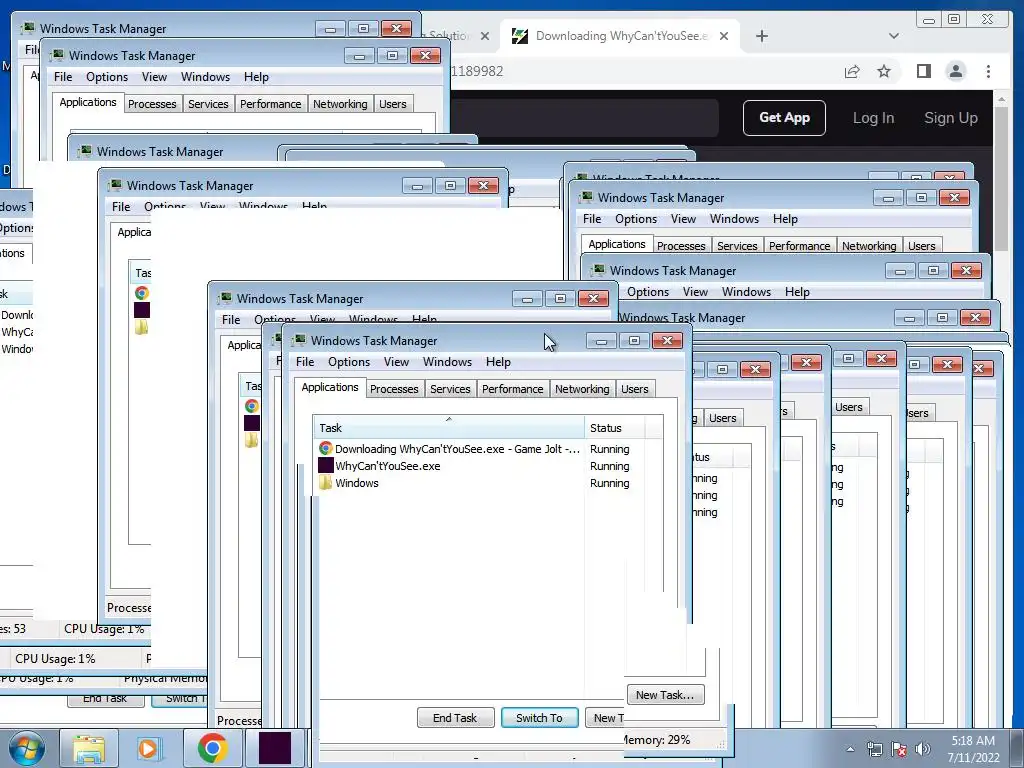Bookmark this page with the star icon
1024x768 pixels.
[x=884, y=71]
